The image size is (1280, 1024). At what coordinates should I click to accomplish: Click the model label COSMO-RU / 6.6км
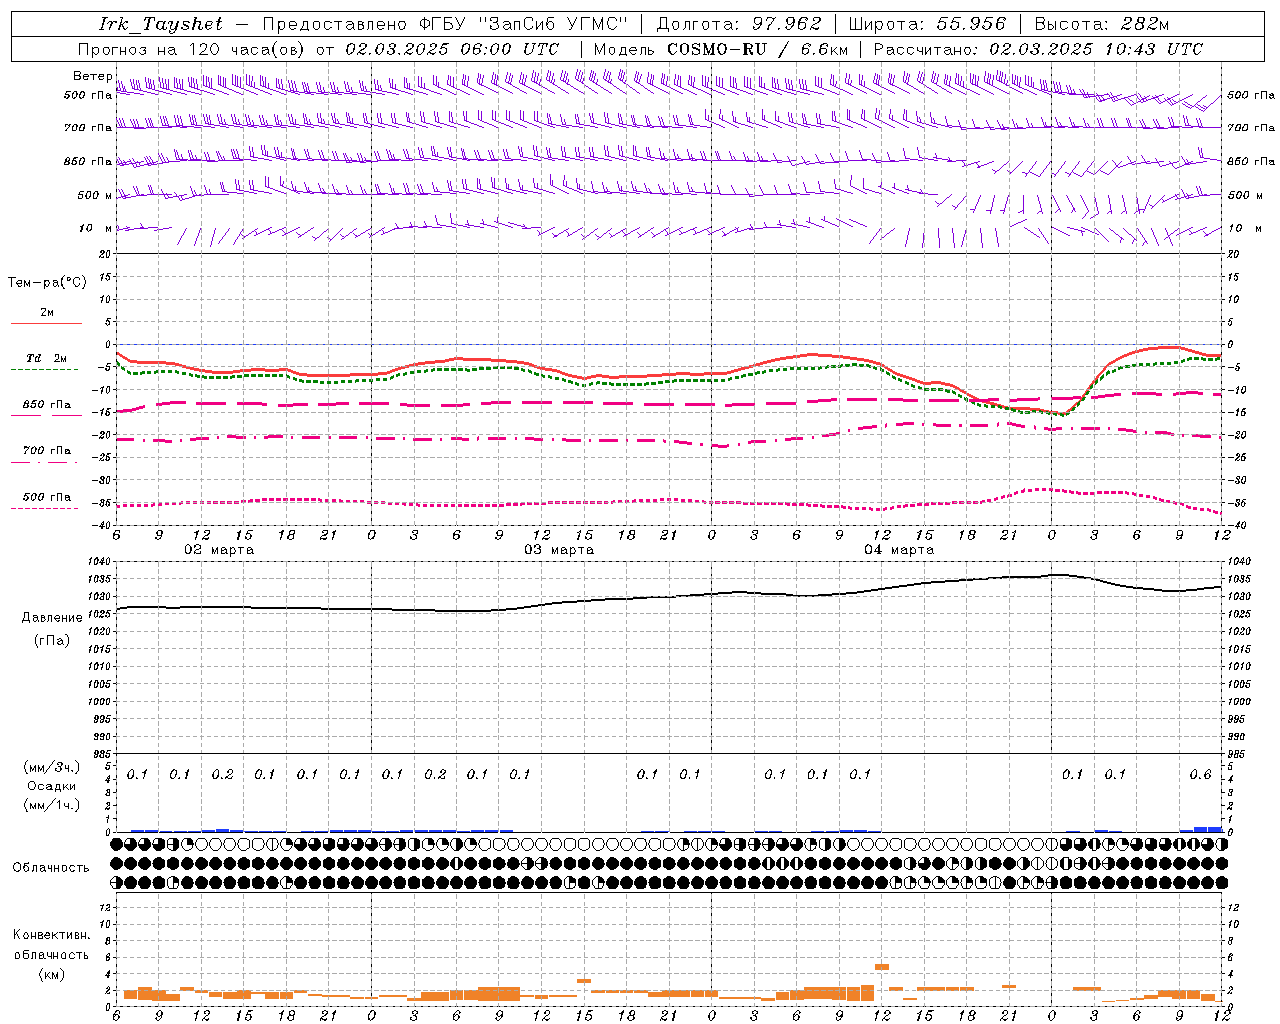click(757, 49)
